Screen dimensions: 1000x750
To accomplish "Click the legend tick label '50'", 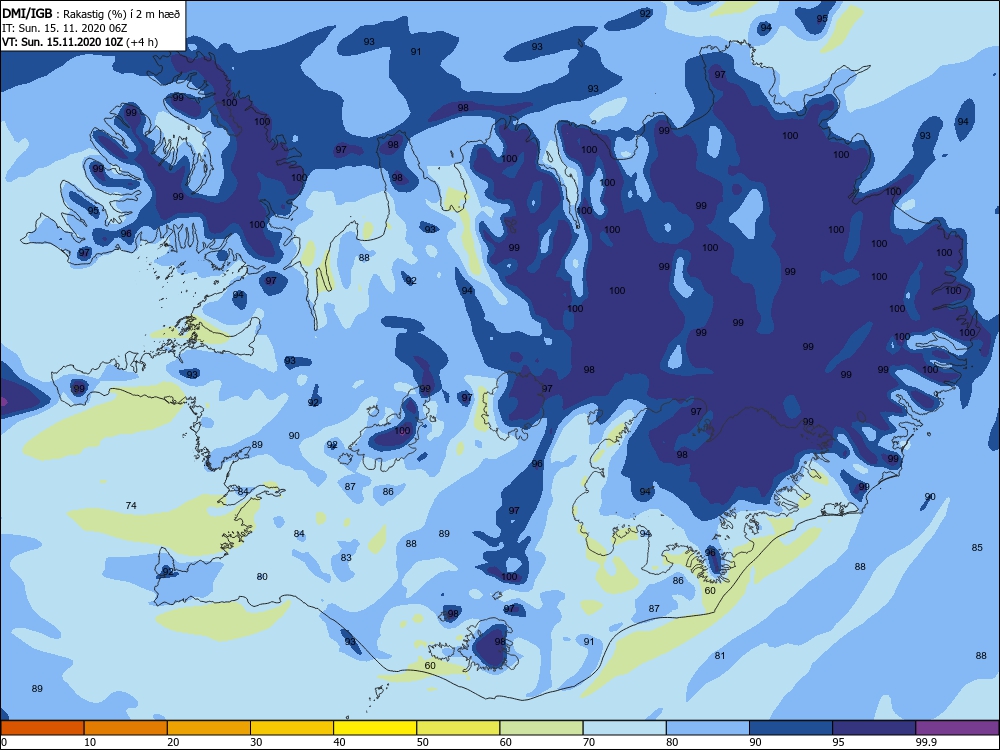I will point(422,742).
